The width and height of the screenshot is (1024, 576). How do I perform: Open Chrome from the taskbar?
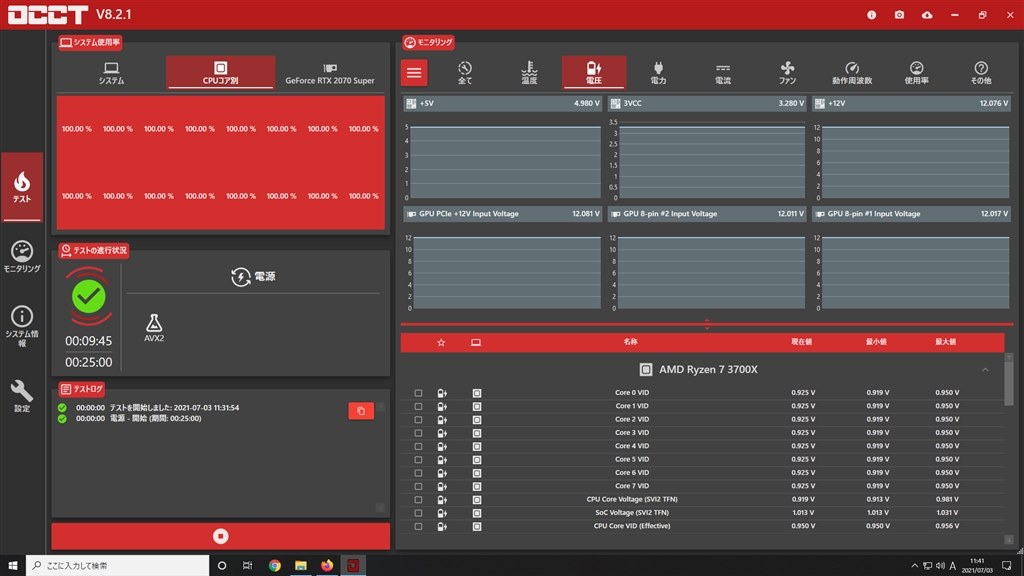coord(275,566)
